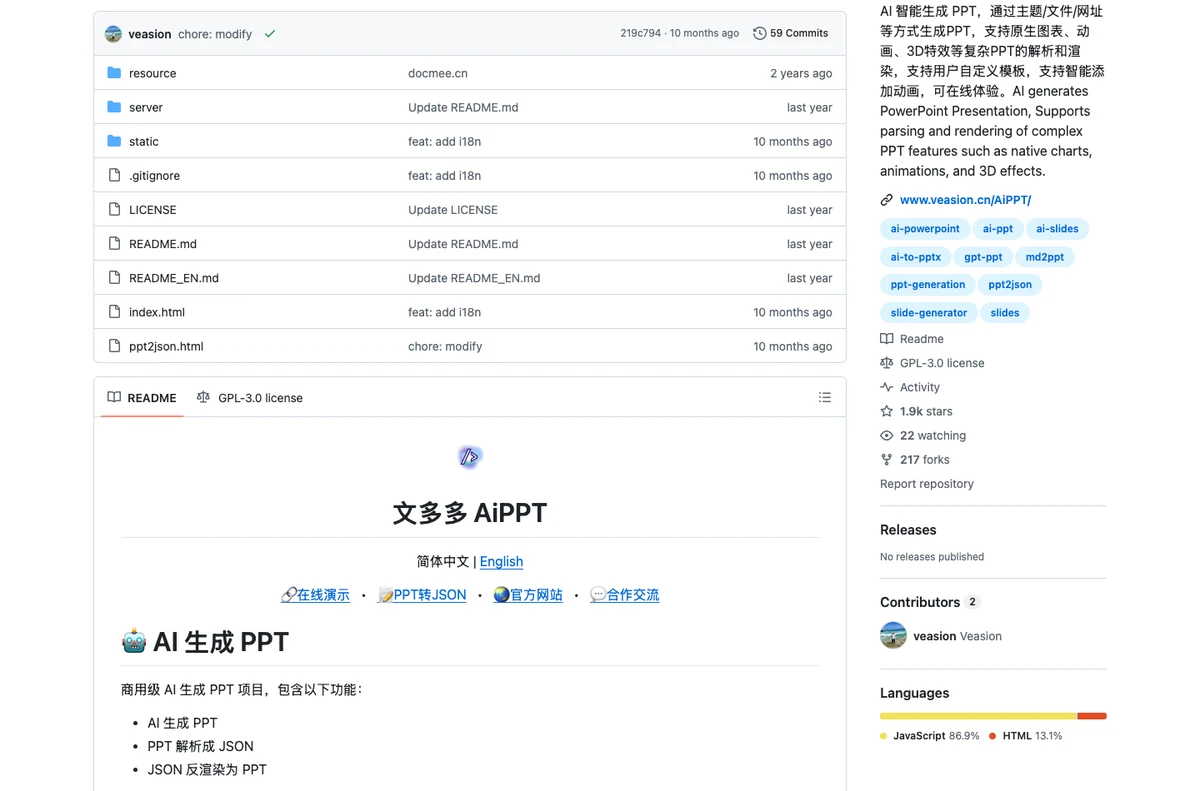
Task: Switch to the GPL-3.0 license tab
Action: click(250, 397)
